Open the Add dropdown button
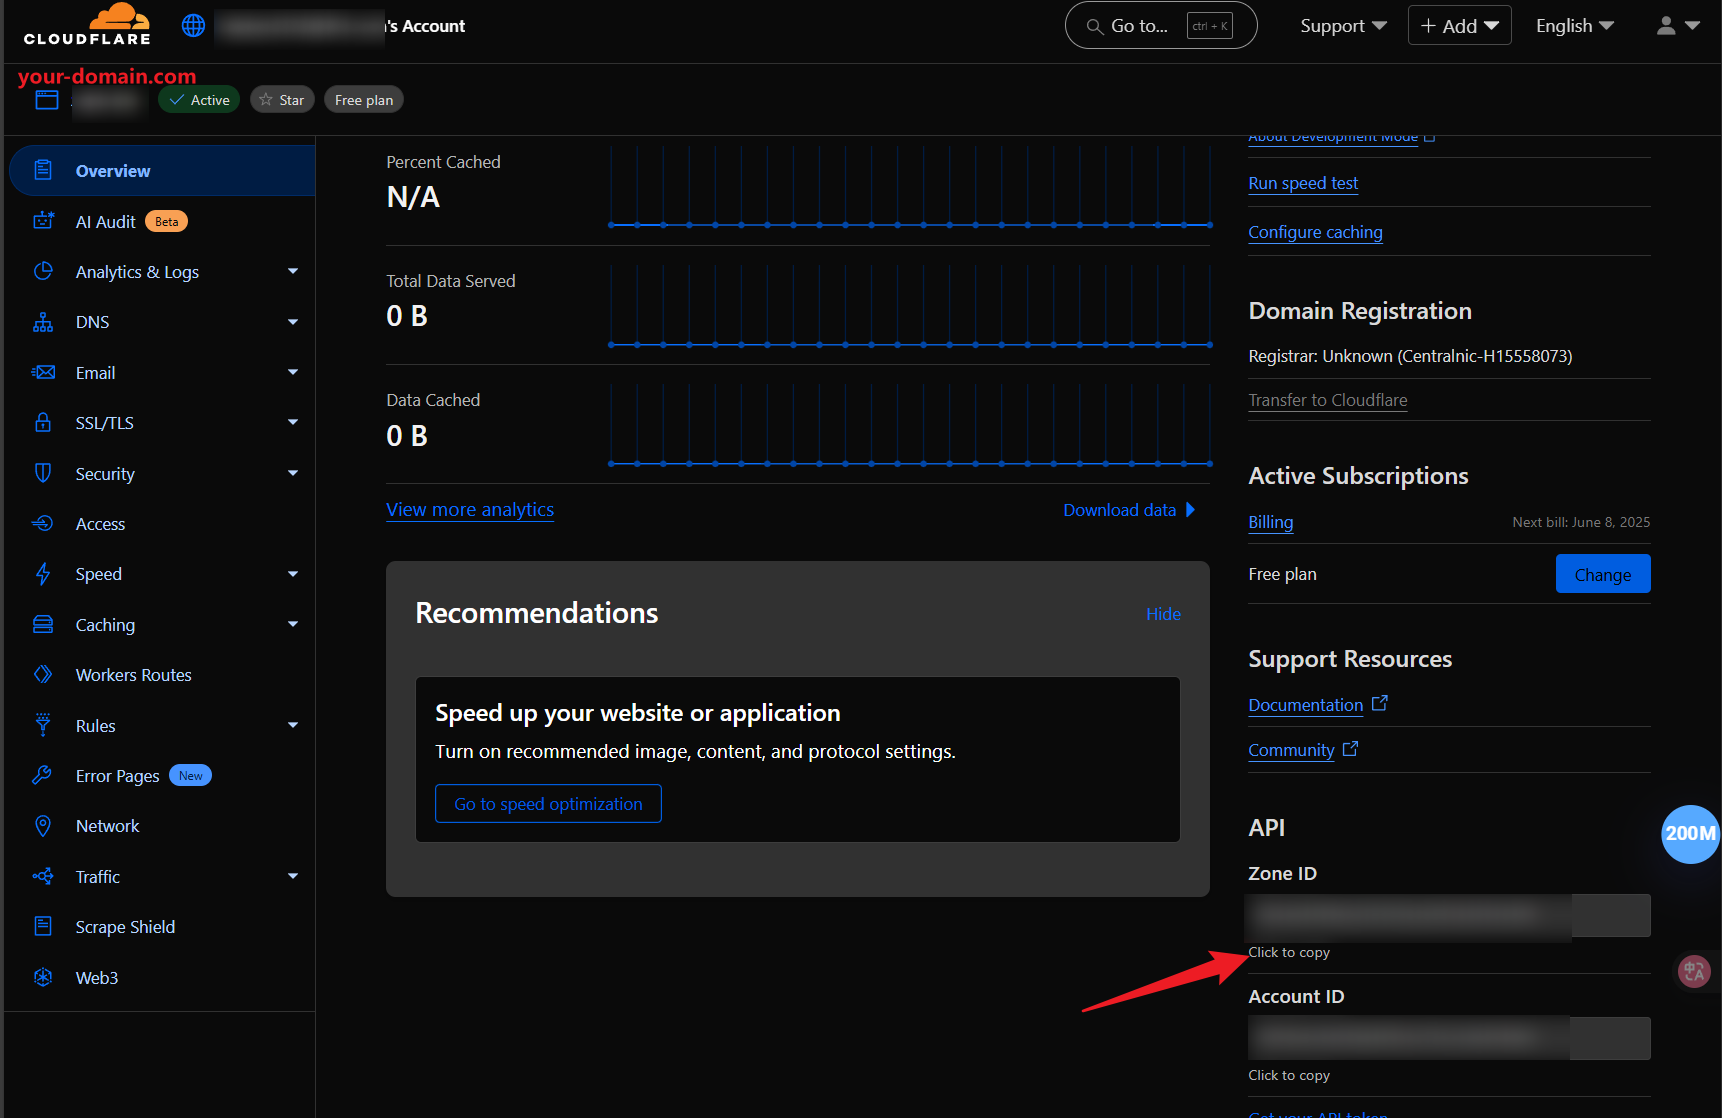The image size is (1722, 1118). [x=1459, y=26]
